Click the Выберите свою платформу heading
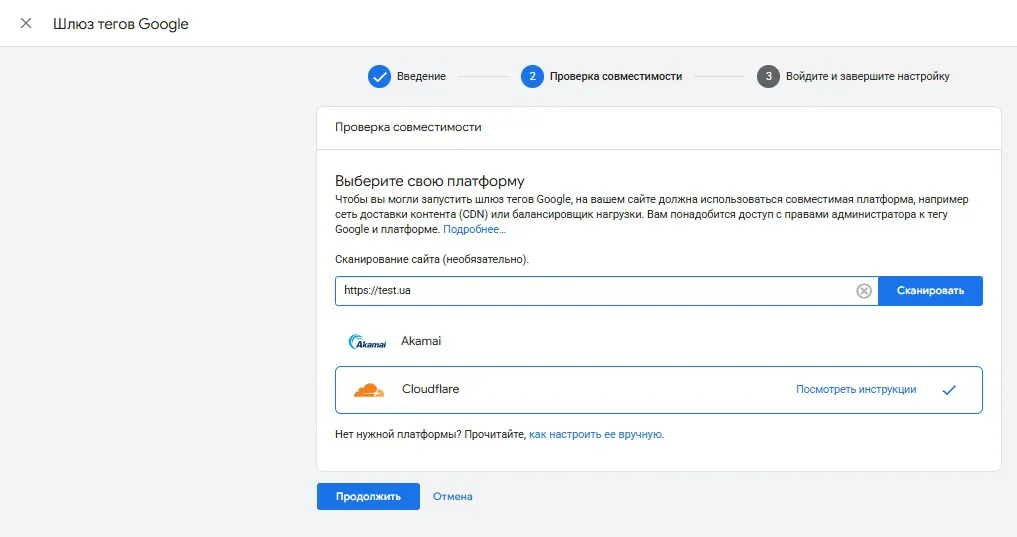This screenshot has height=537, width=1017. (429, 181)
